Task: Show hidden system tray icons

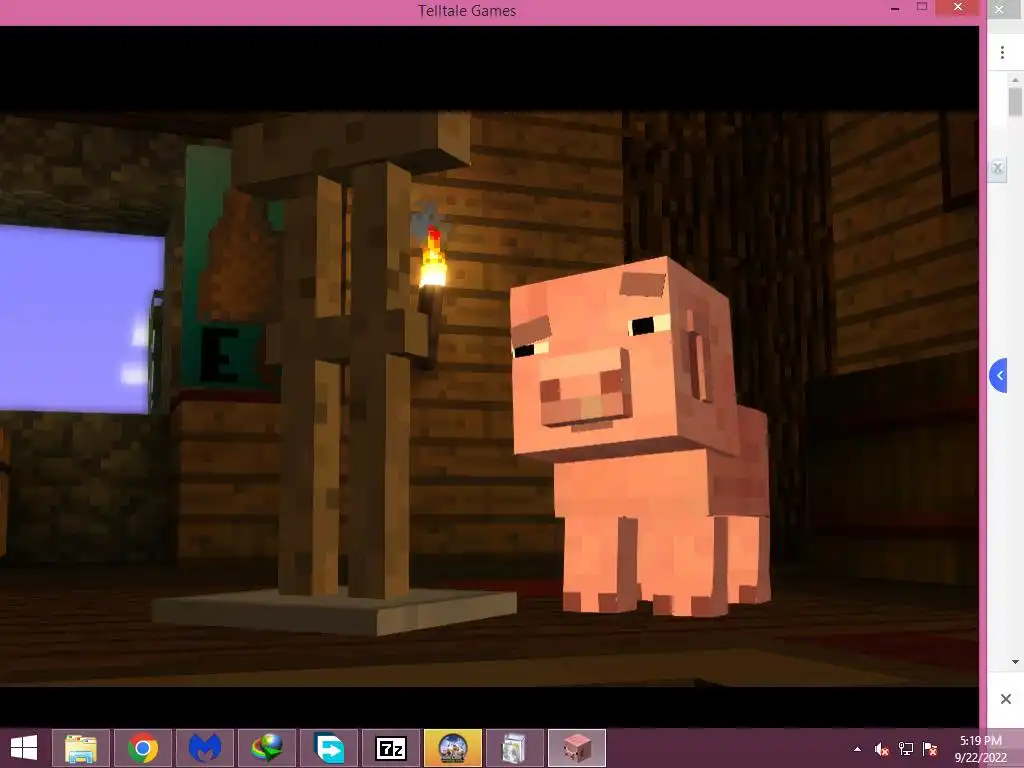Action: pos(857,749)
